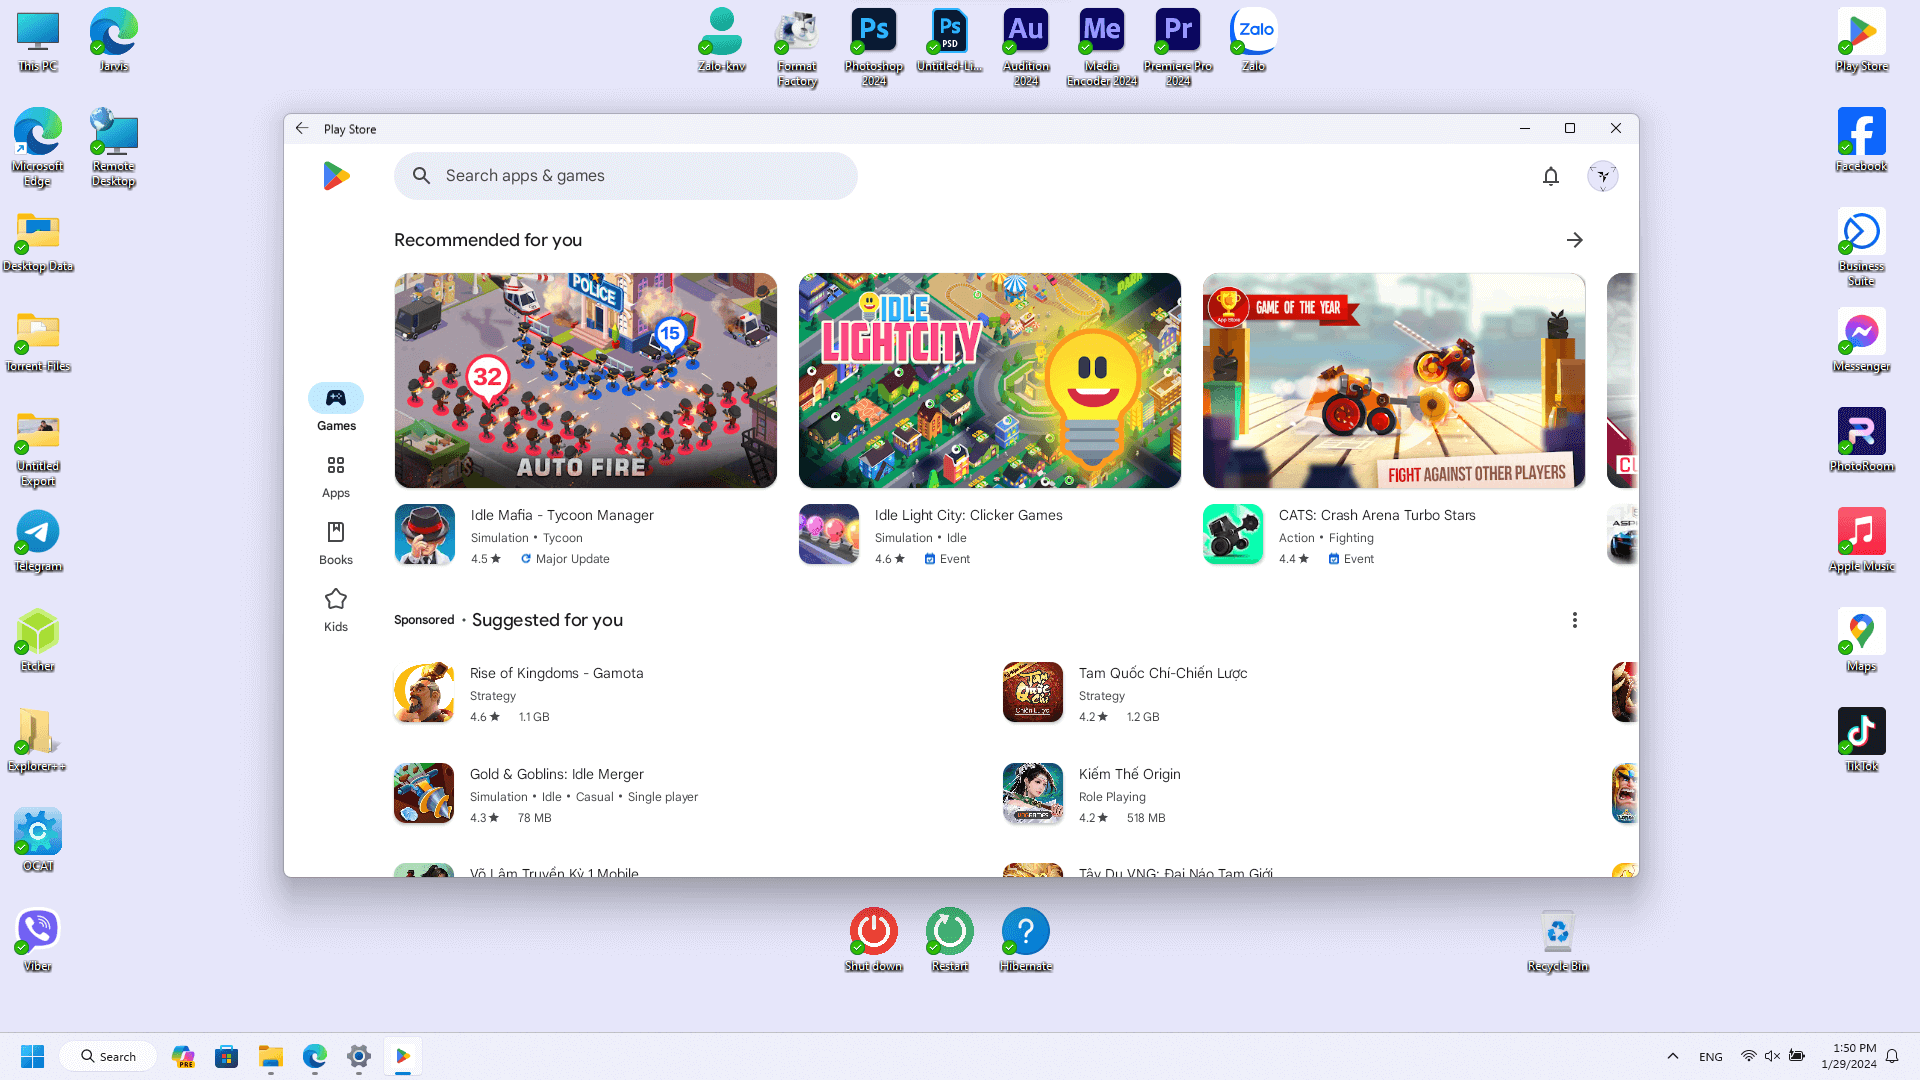Open Play Store notifications bell
1920x1080 pixels.
(x=1551, y=177)
